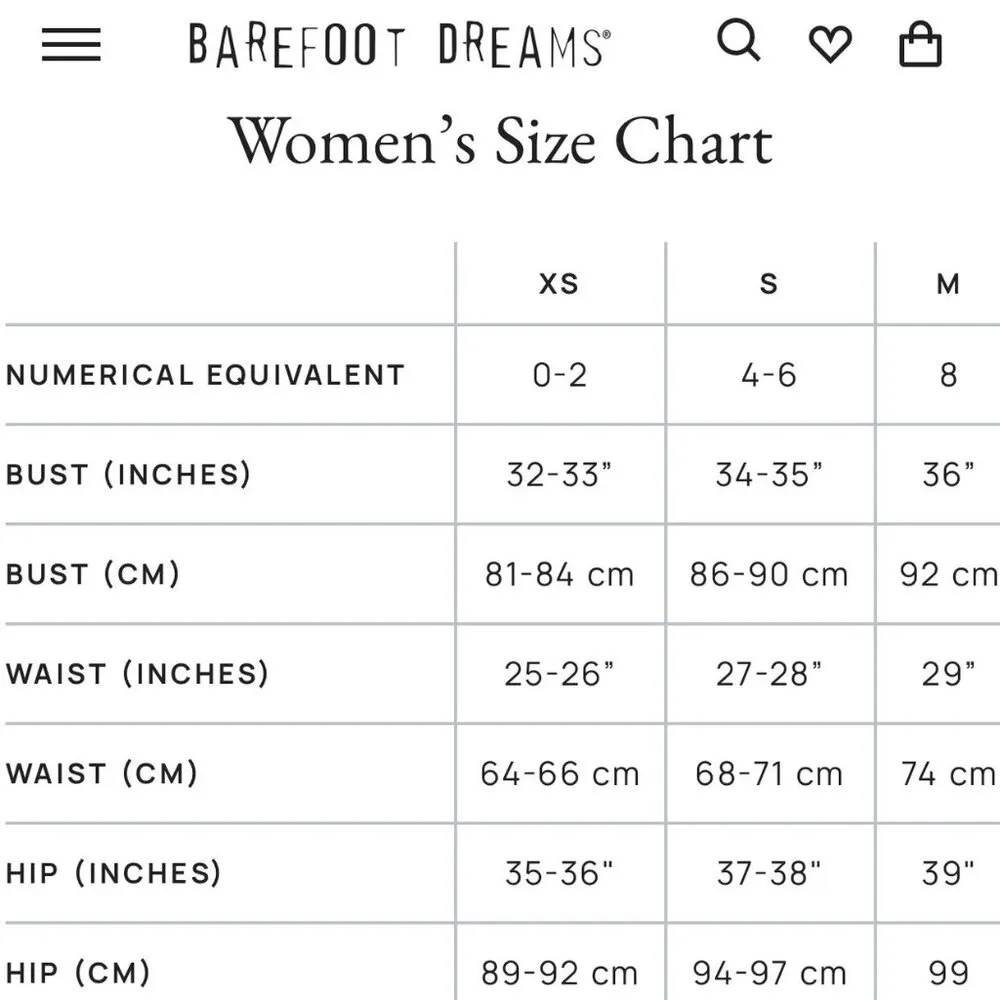Select the HIP (INCHES) row label

[x=113, y=873]
